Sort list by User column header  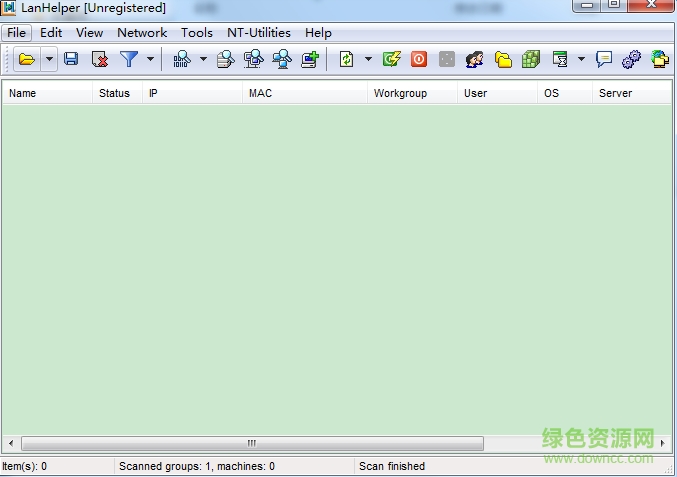pos(497,93)
